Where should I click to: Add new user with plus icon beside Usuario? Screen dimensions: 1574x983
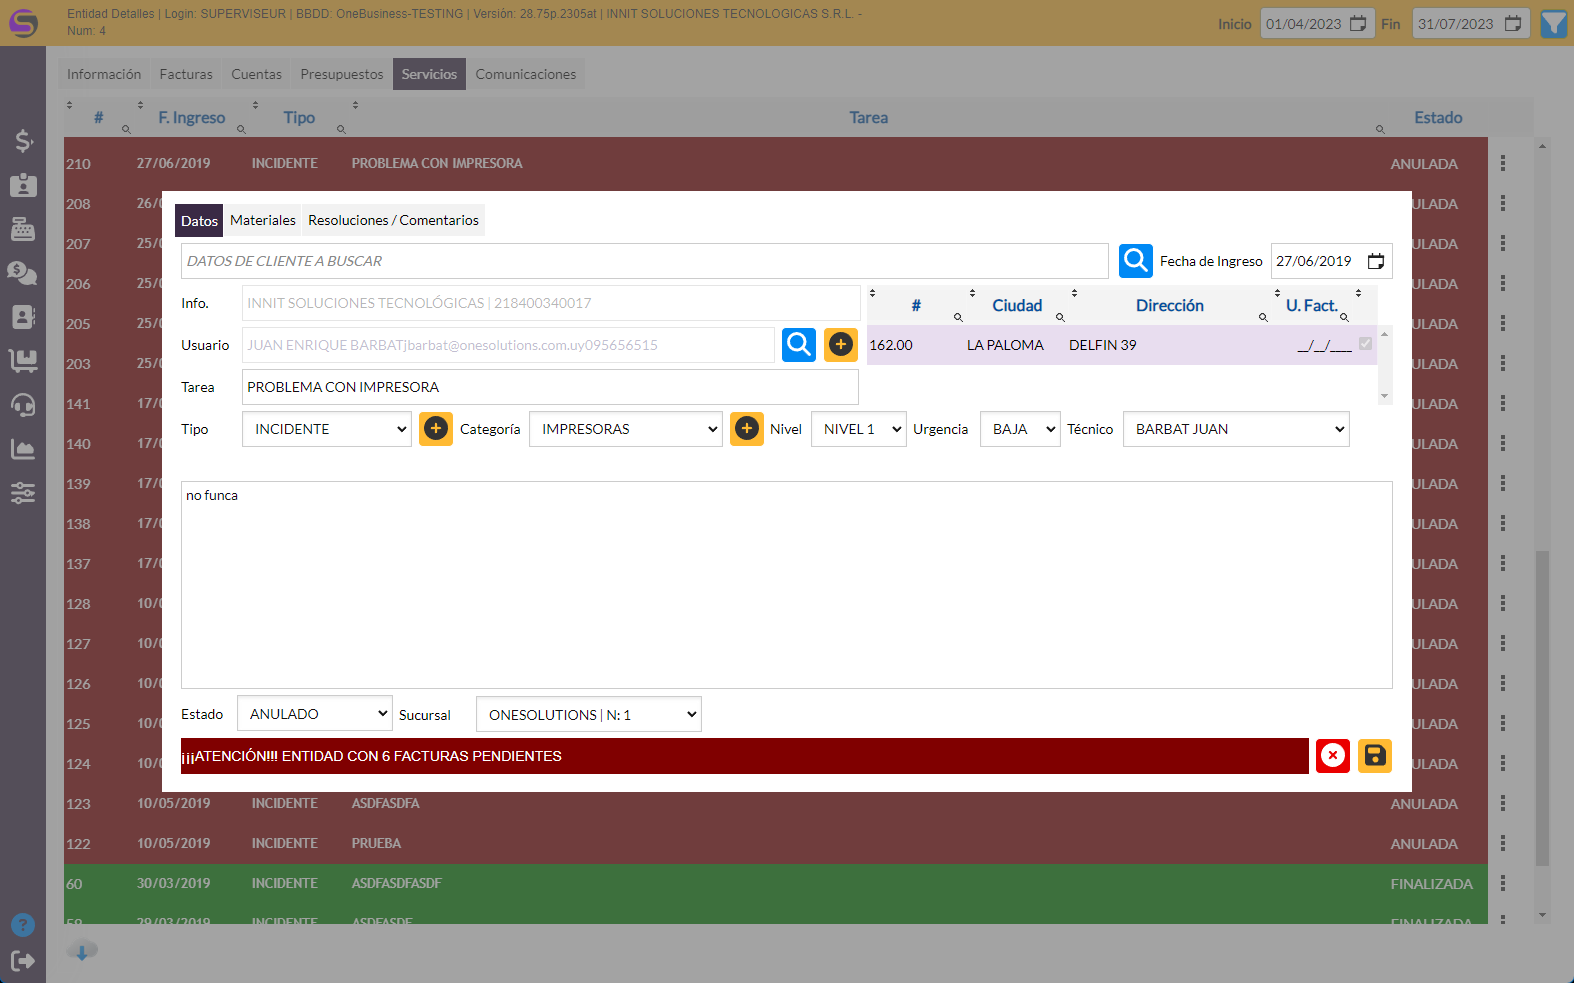click(841, 345)
